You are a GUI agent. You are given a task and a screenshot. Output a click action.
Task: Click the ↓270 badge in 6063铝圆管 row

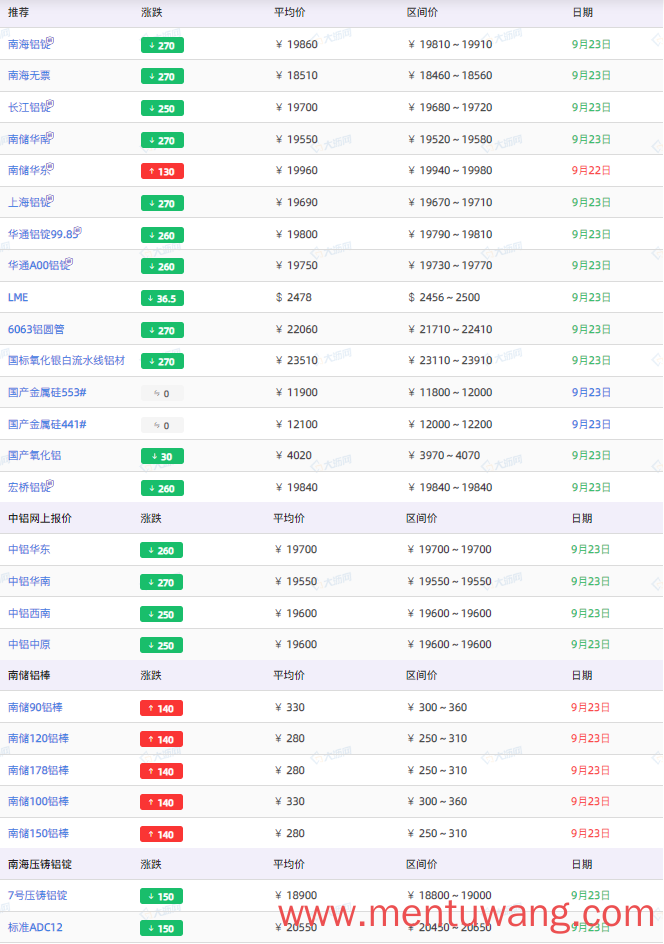162,330
